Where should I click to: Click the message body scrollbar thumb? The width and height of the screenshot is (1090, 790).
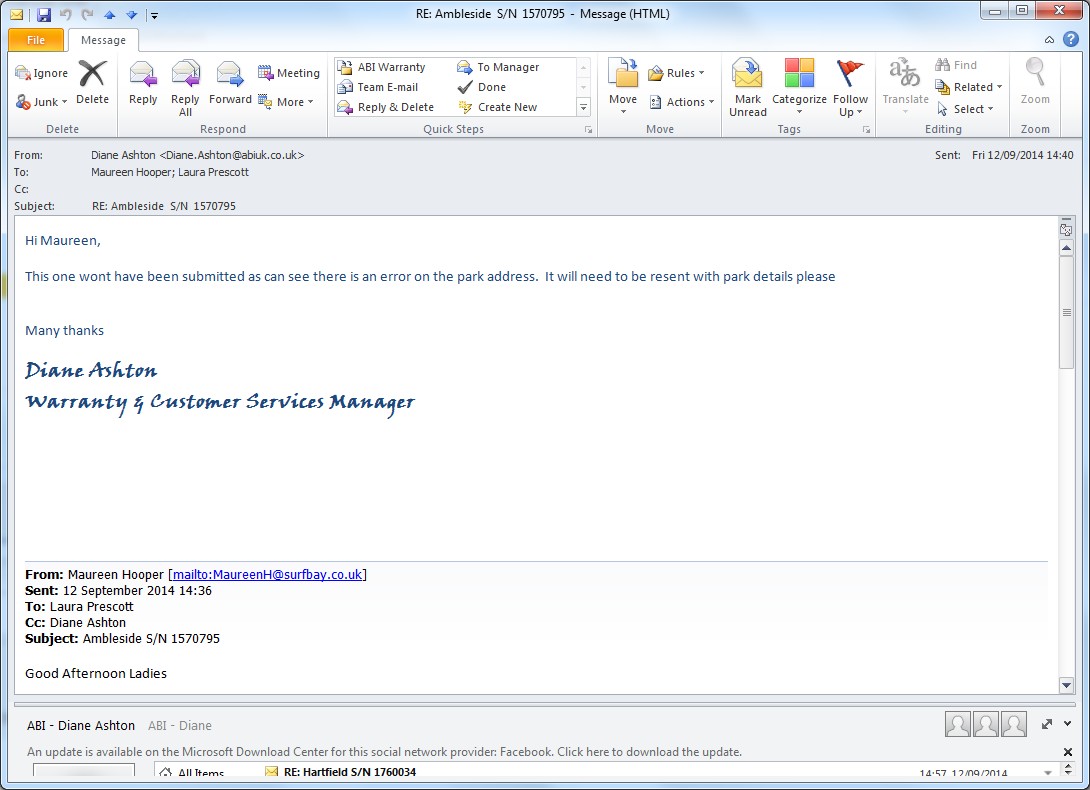tap(1066, 312)
